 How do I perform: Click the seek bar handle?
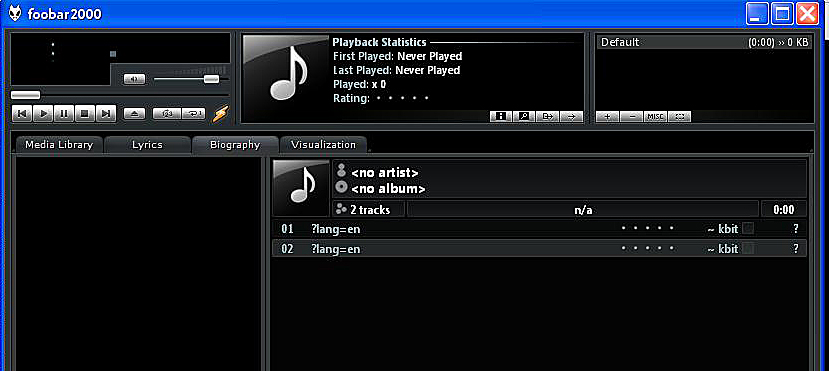pyautogui.click(x=25, y=95)
